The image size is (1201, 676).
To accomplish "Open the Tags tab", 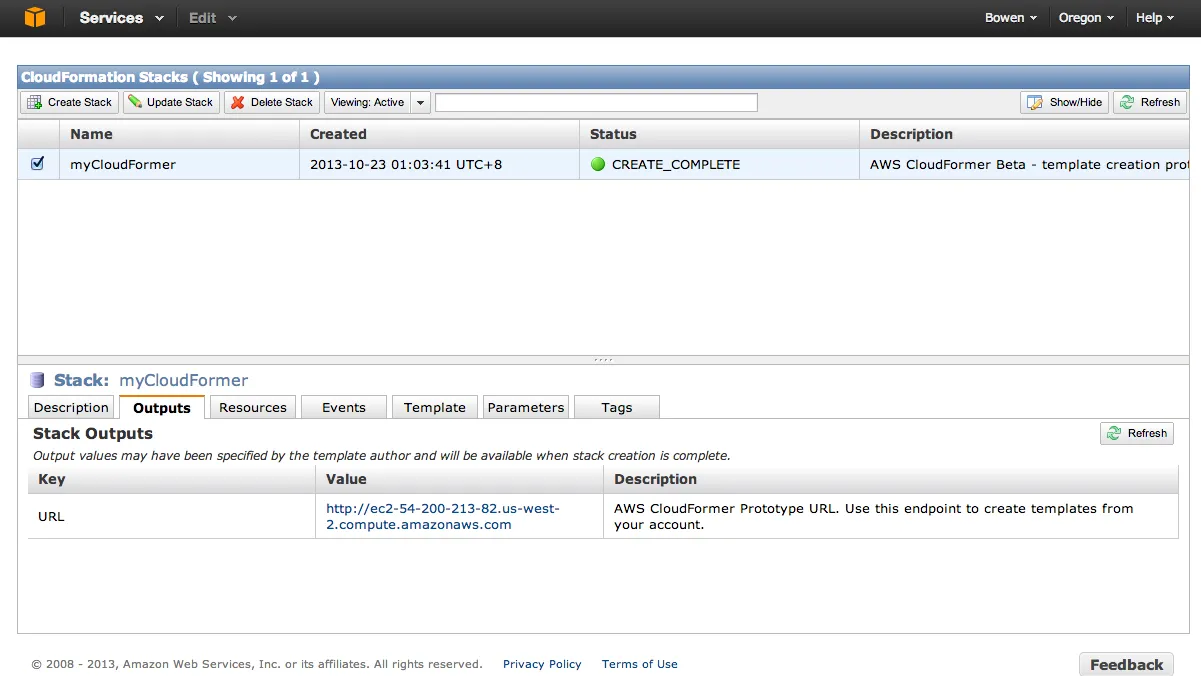I will tap(617, 407).
